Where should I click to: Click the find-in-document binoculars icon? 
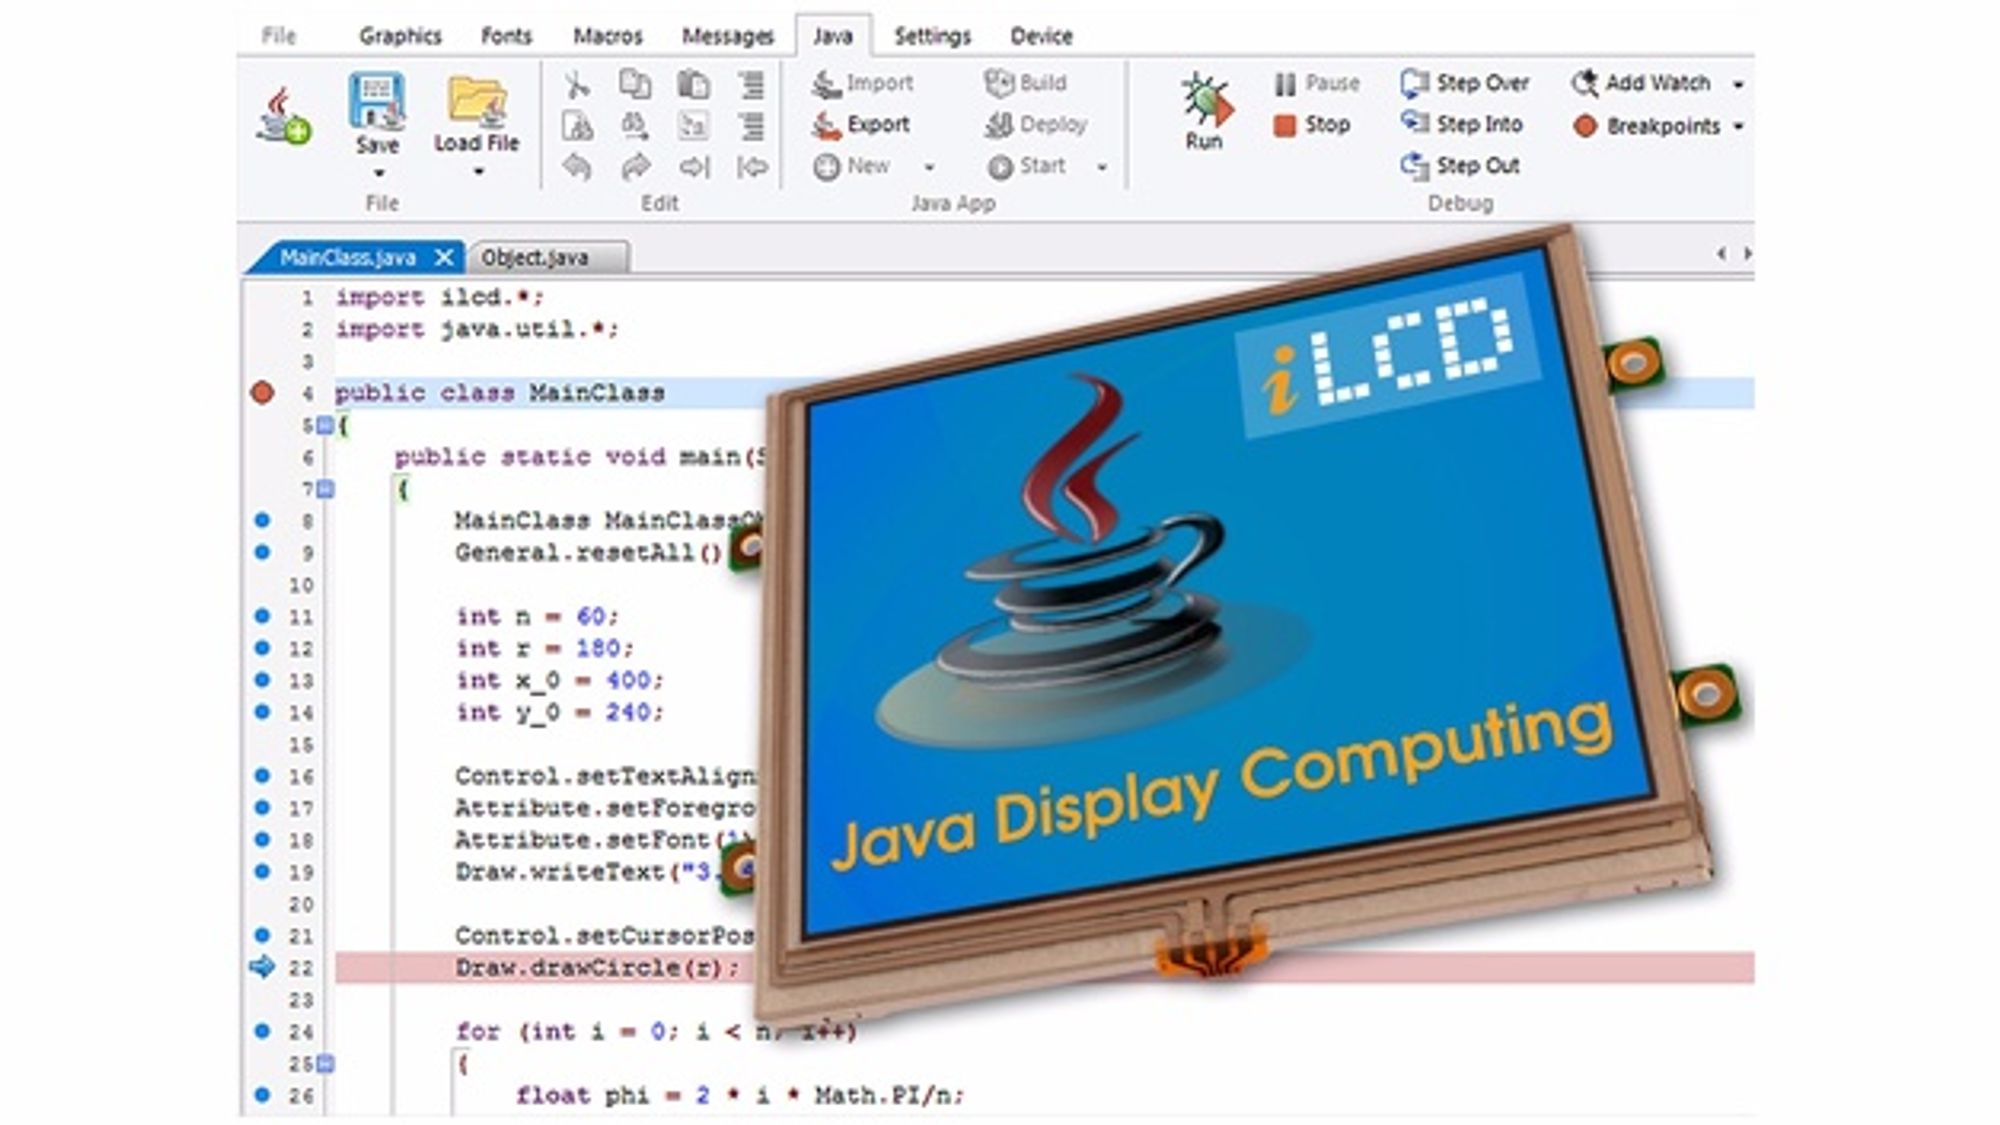[x=577, y=126]
